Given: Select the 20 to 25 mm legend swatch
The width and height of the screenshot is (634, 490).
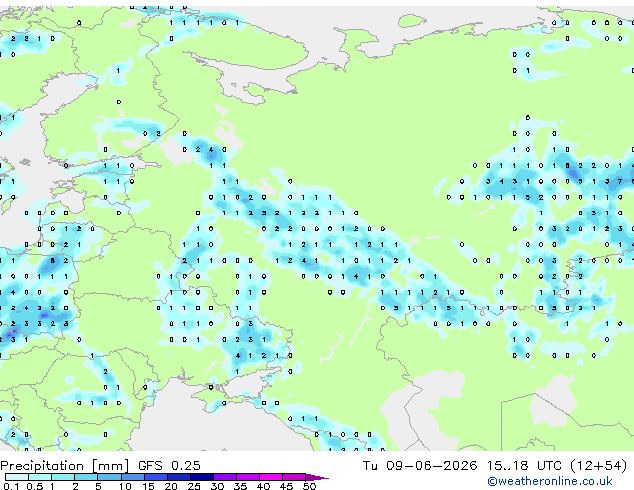Looking at the screenshot, I should click(x=178, y=477).
